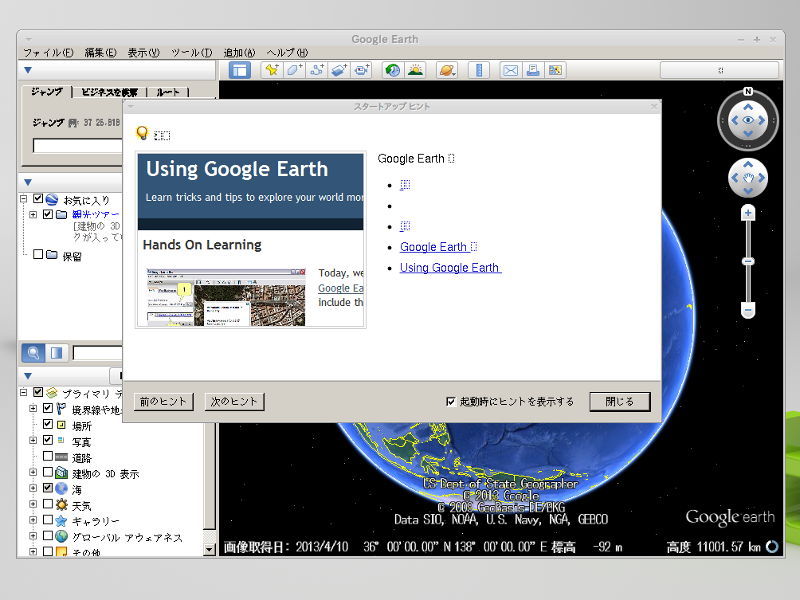The width and height of the screenshot is (800, 600).
Task: Collapse the Places panel triangle
Action: tap(28, 182)
